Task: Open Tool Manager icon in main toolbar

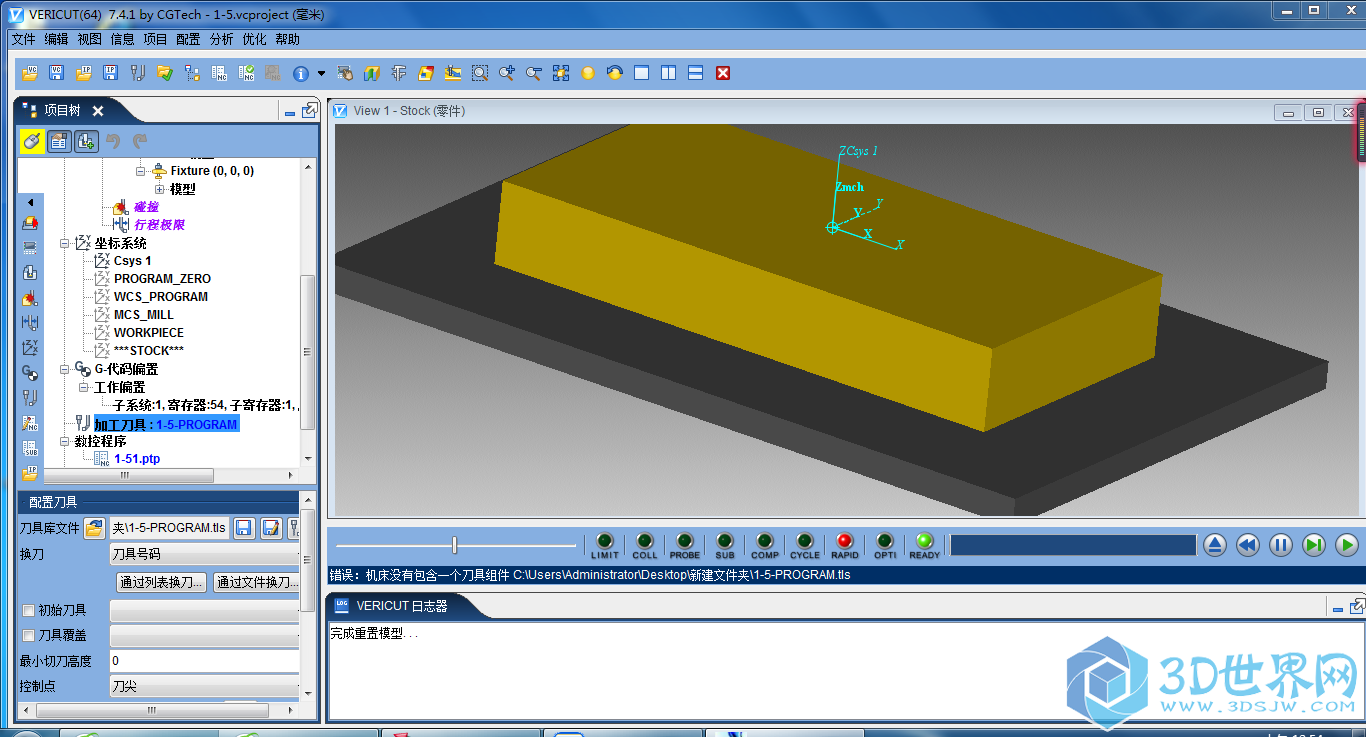Action: click(x=138, y=73)
